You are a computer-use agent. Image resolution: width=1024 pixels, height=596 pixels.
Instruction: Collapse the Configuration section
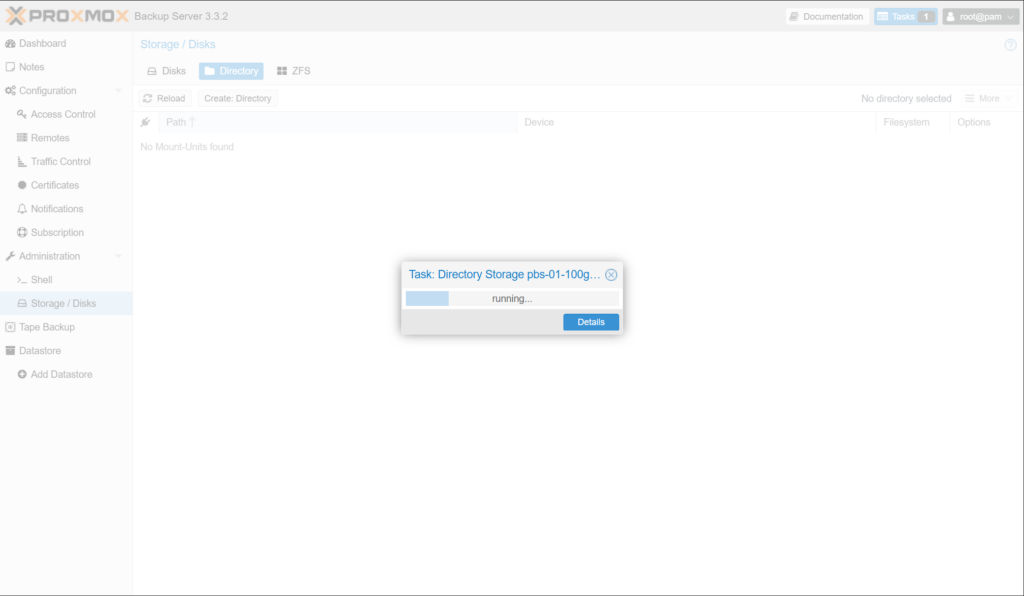pos(119,91)
